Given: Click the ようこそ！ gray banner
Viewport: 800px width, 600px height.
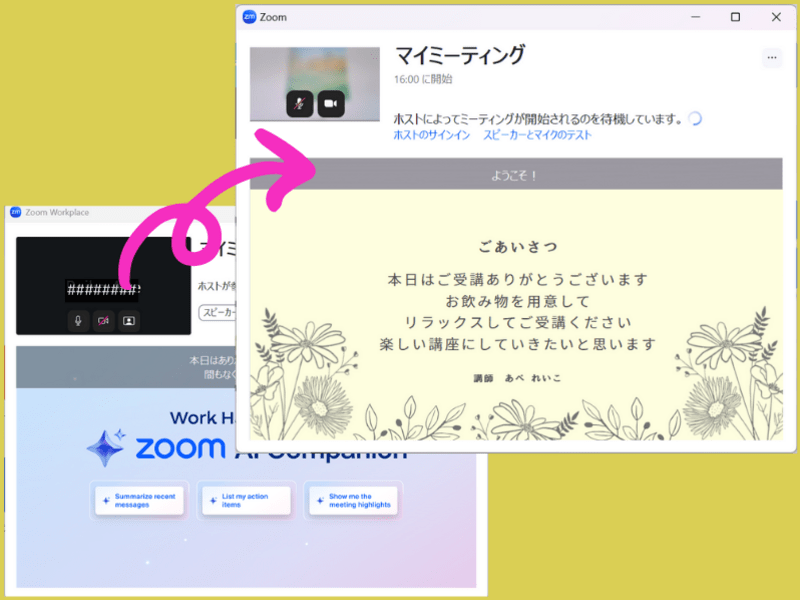Looking at the screenshot, I should click(515, 175).
